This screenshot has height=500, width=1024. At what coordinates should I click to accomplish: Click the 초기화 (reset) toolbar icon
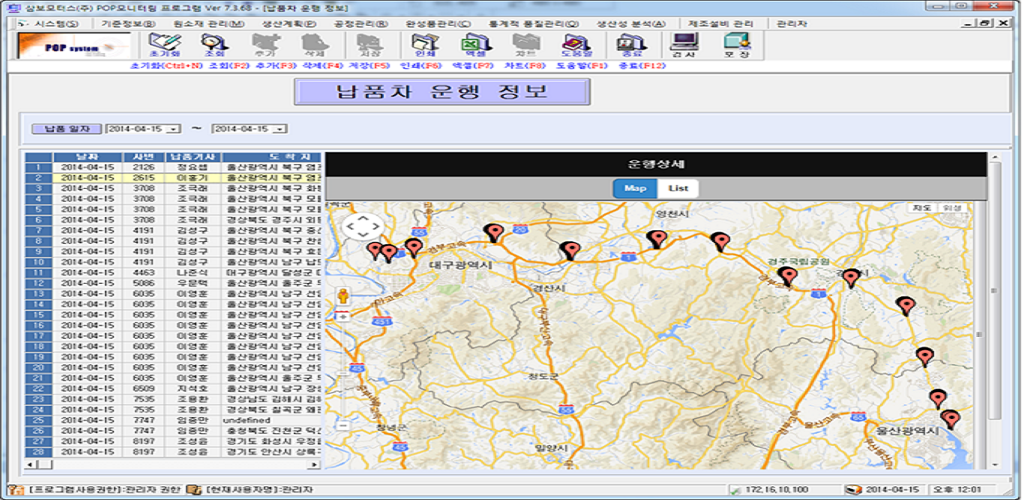[x=163, y=44]
